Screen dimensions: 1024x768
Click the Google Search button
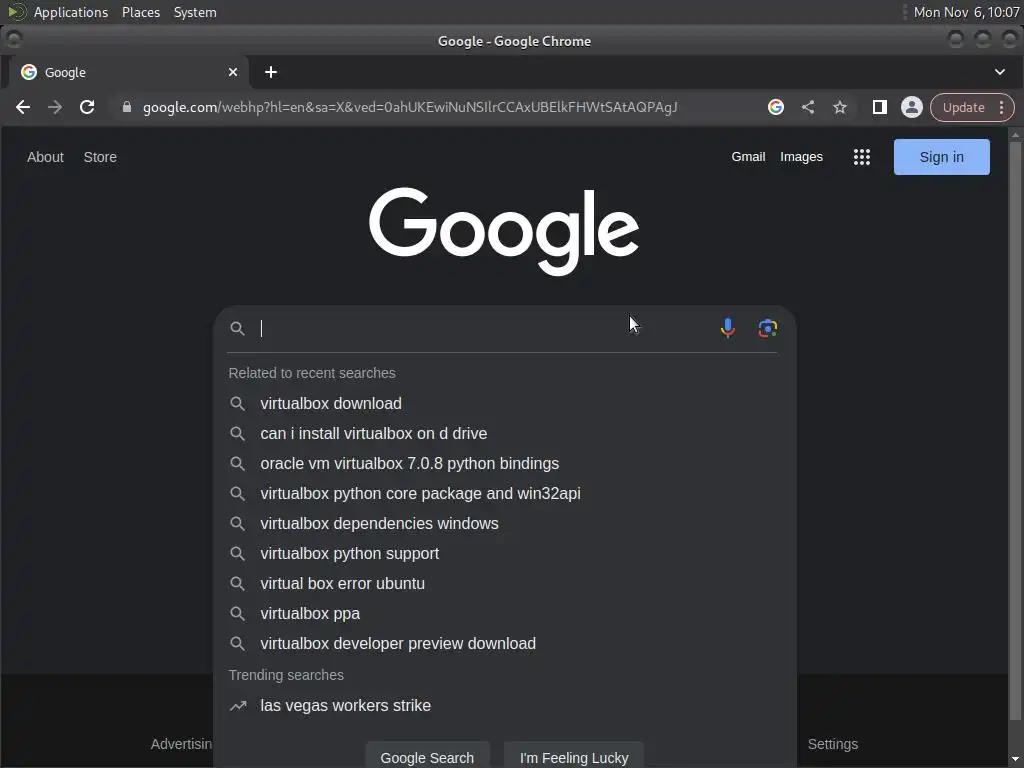tap(427, 756)
